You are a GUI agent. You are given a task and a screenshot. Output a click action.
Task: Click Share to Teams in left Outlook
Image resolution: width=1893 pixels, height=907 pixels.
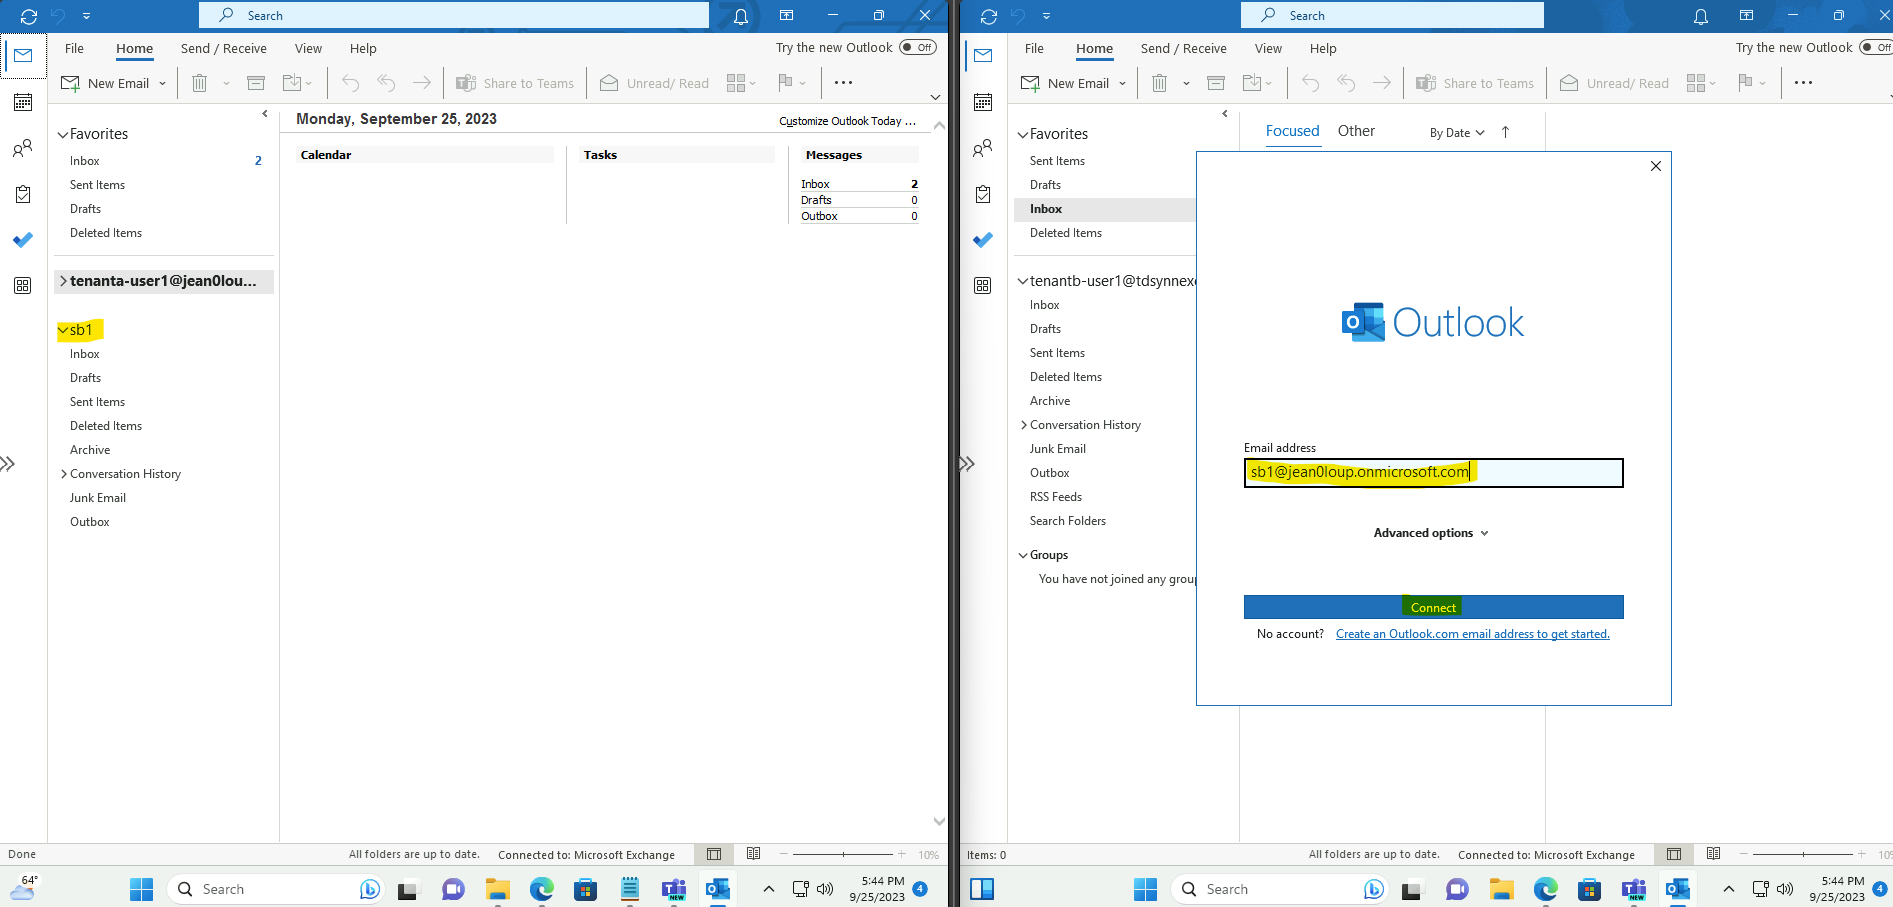click(515, 83)
